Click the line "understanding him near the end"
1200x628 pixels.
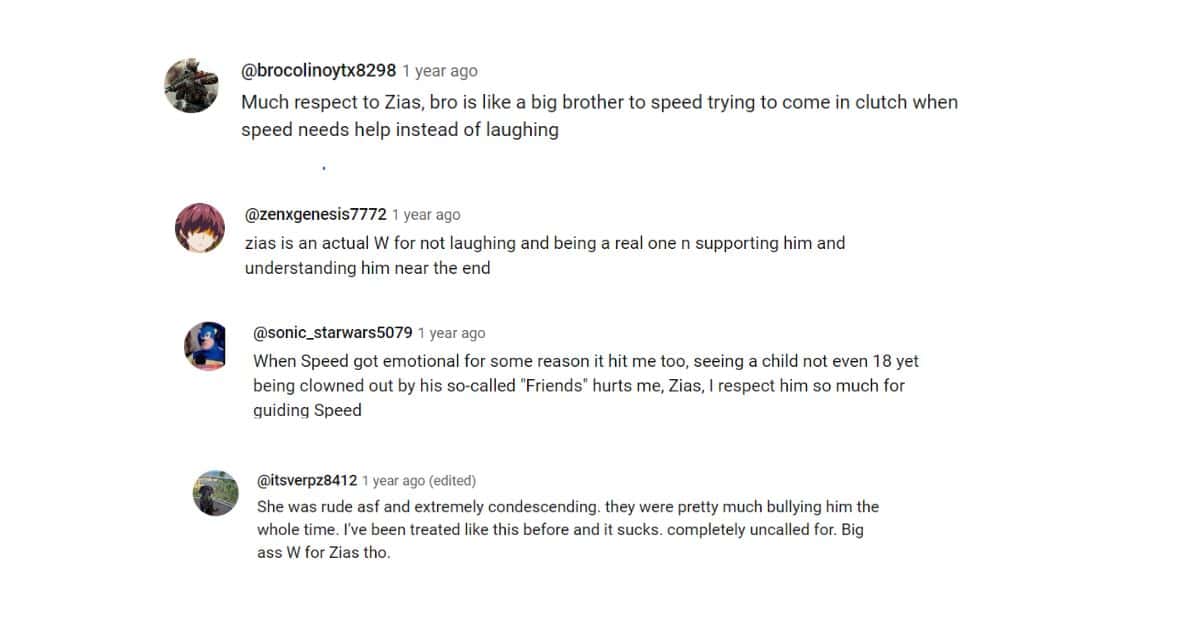pos(367,268)
